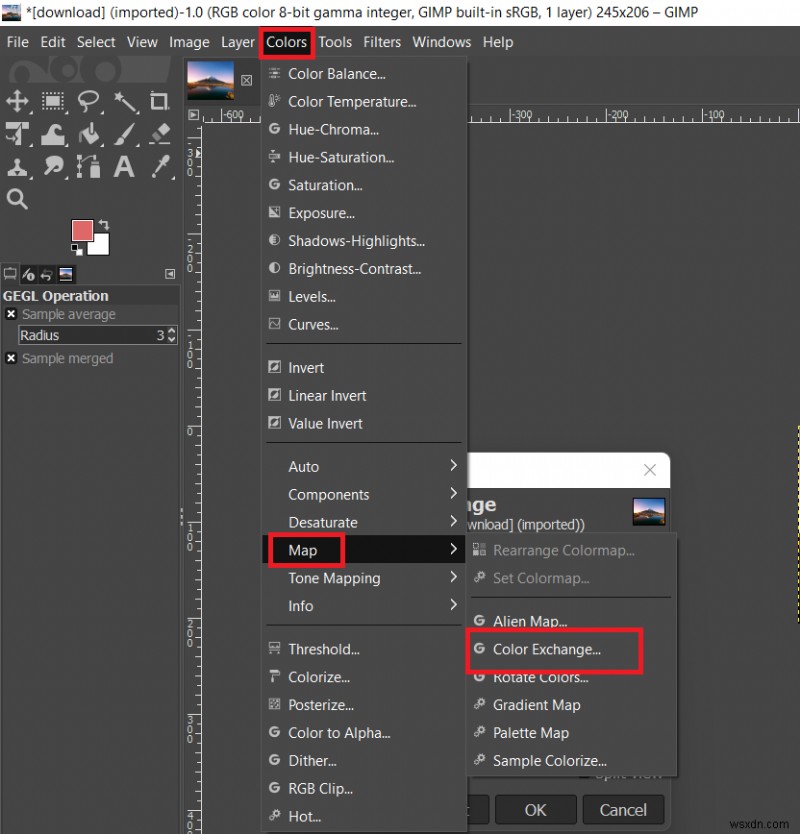This screenshot has height=834, width=800.
Task: Choose the Text tool
Action: tap(124, 166)
